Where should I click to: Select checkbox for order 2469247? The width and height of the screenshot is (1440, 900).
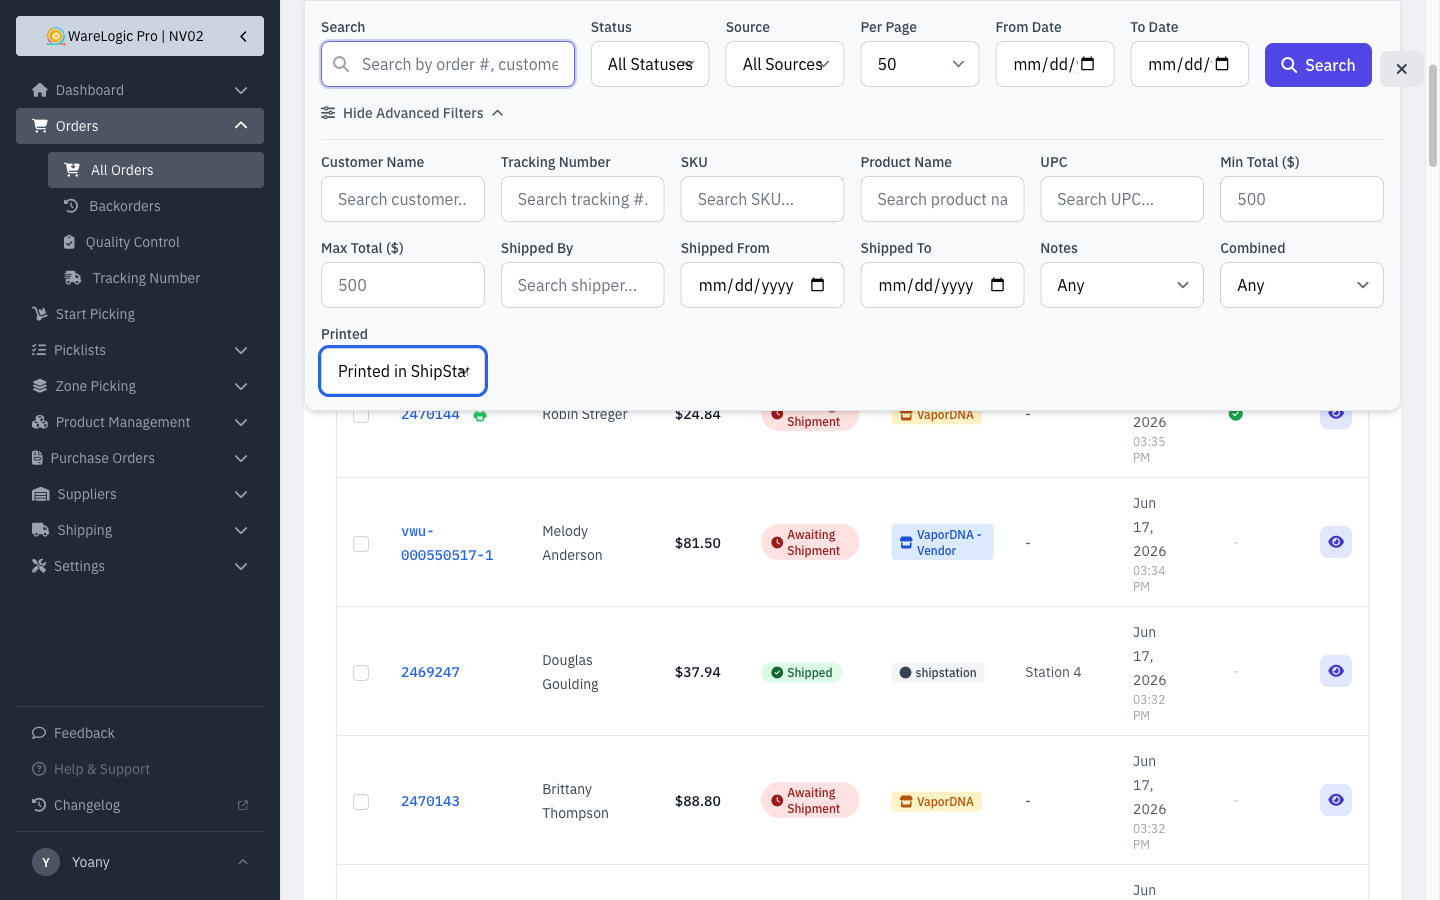361,672
